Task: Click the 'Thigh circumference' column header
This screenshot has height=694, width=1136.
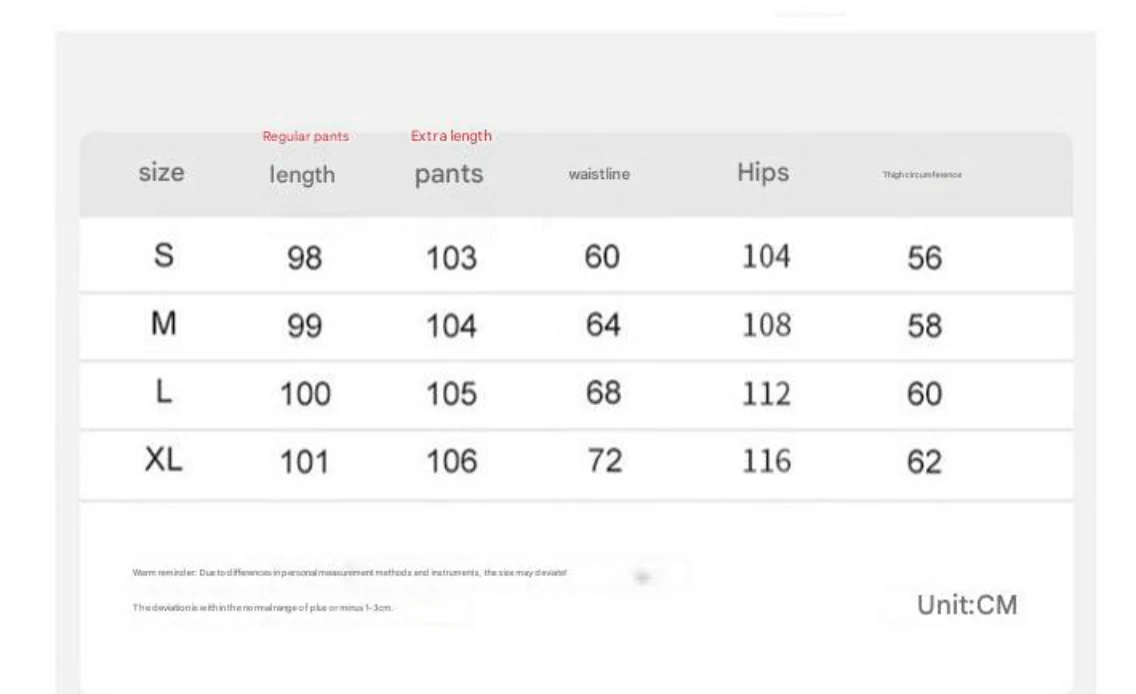Action: click(922, 175)
